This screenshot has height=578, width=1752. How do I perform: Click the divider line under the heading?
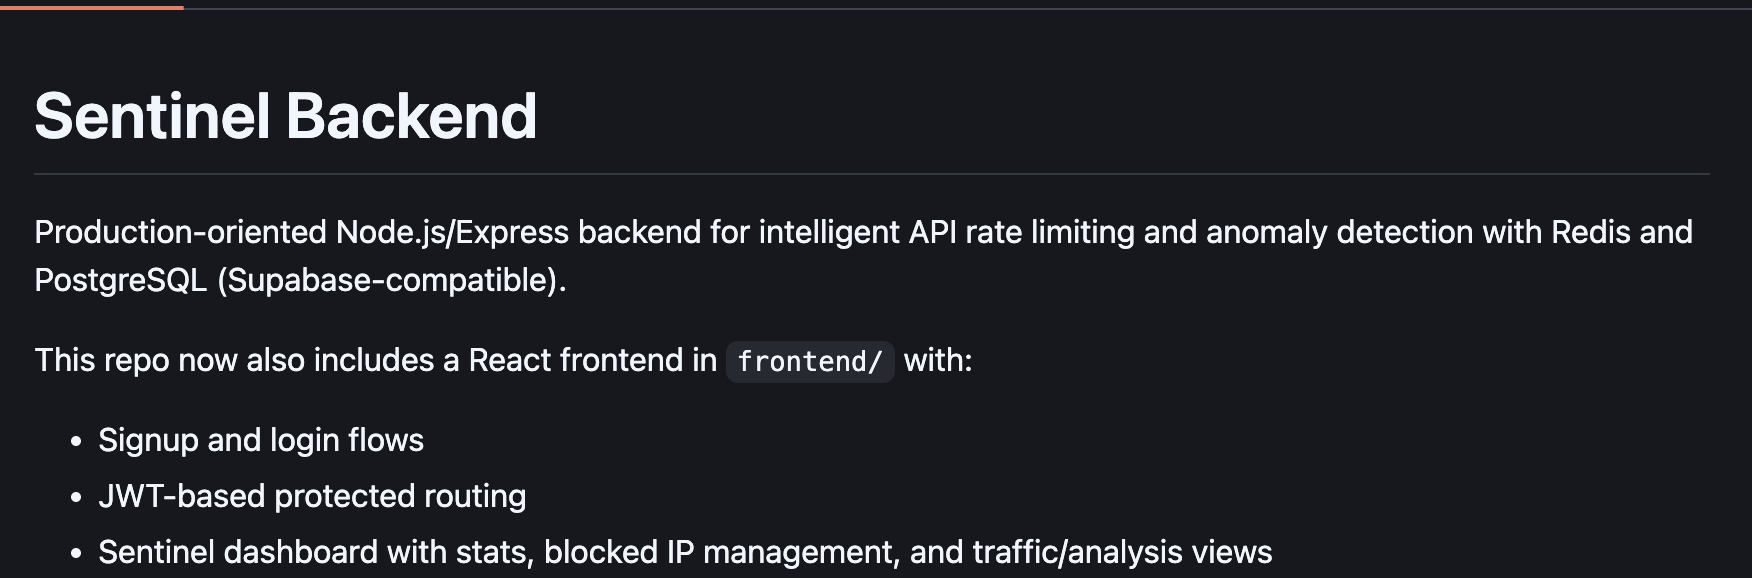[x=872, y=174]
